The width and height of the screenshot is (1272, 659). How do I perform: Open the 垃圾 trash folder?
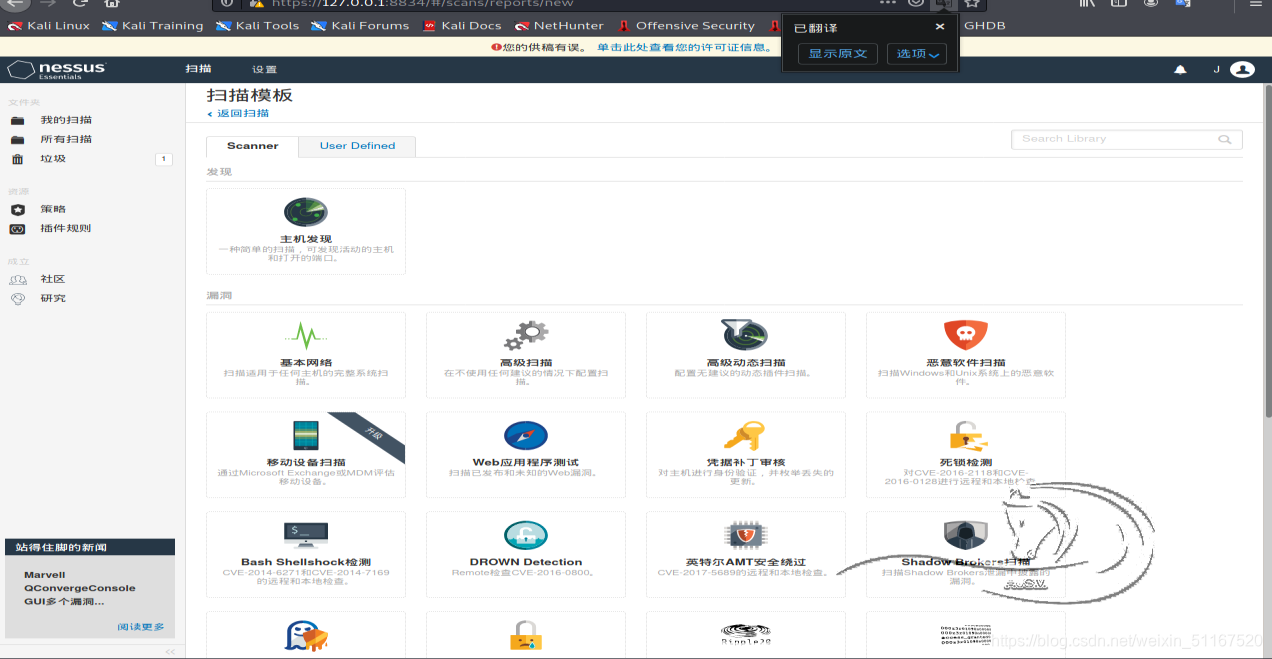[x=53, y=159]
